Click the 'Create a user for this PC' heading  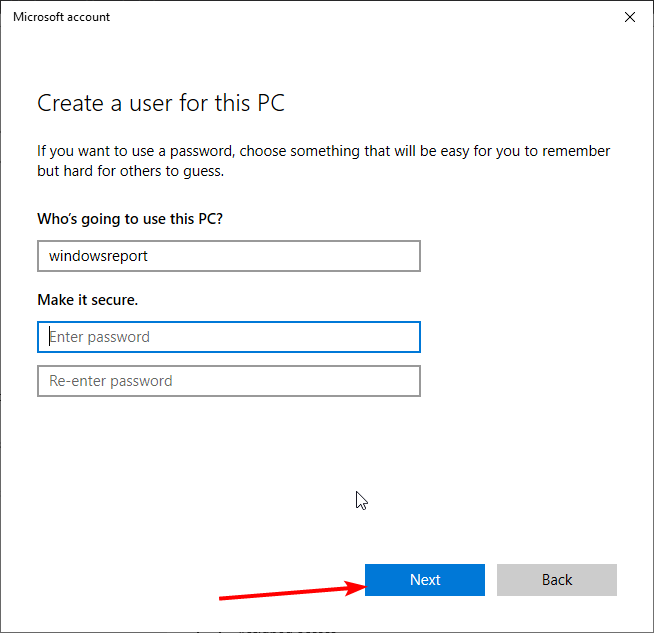click(x=161, y=104)
